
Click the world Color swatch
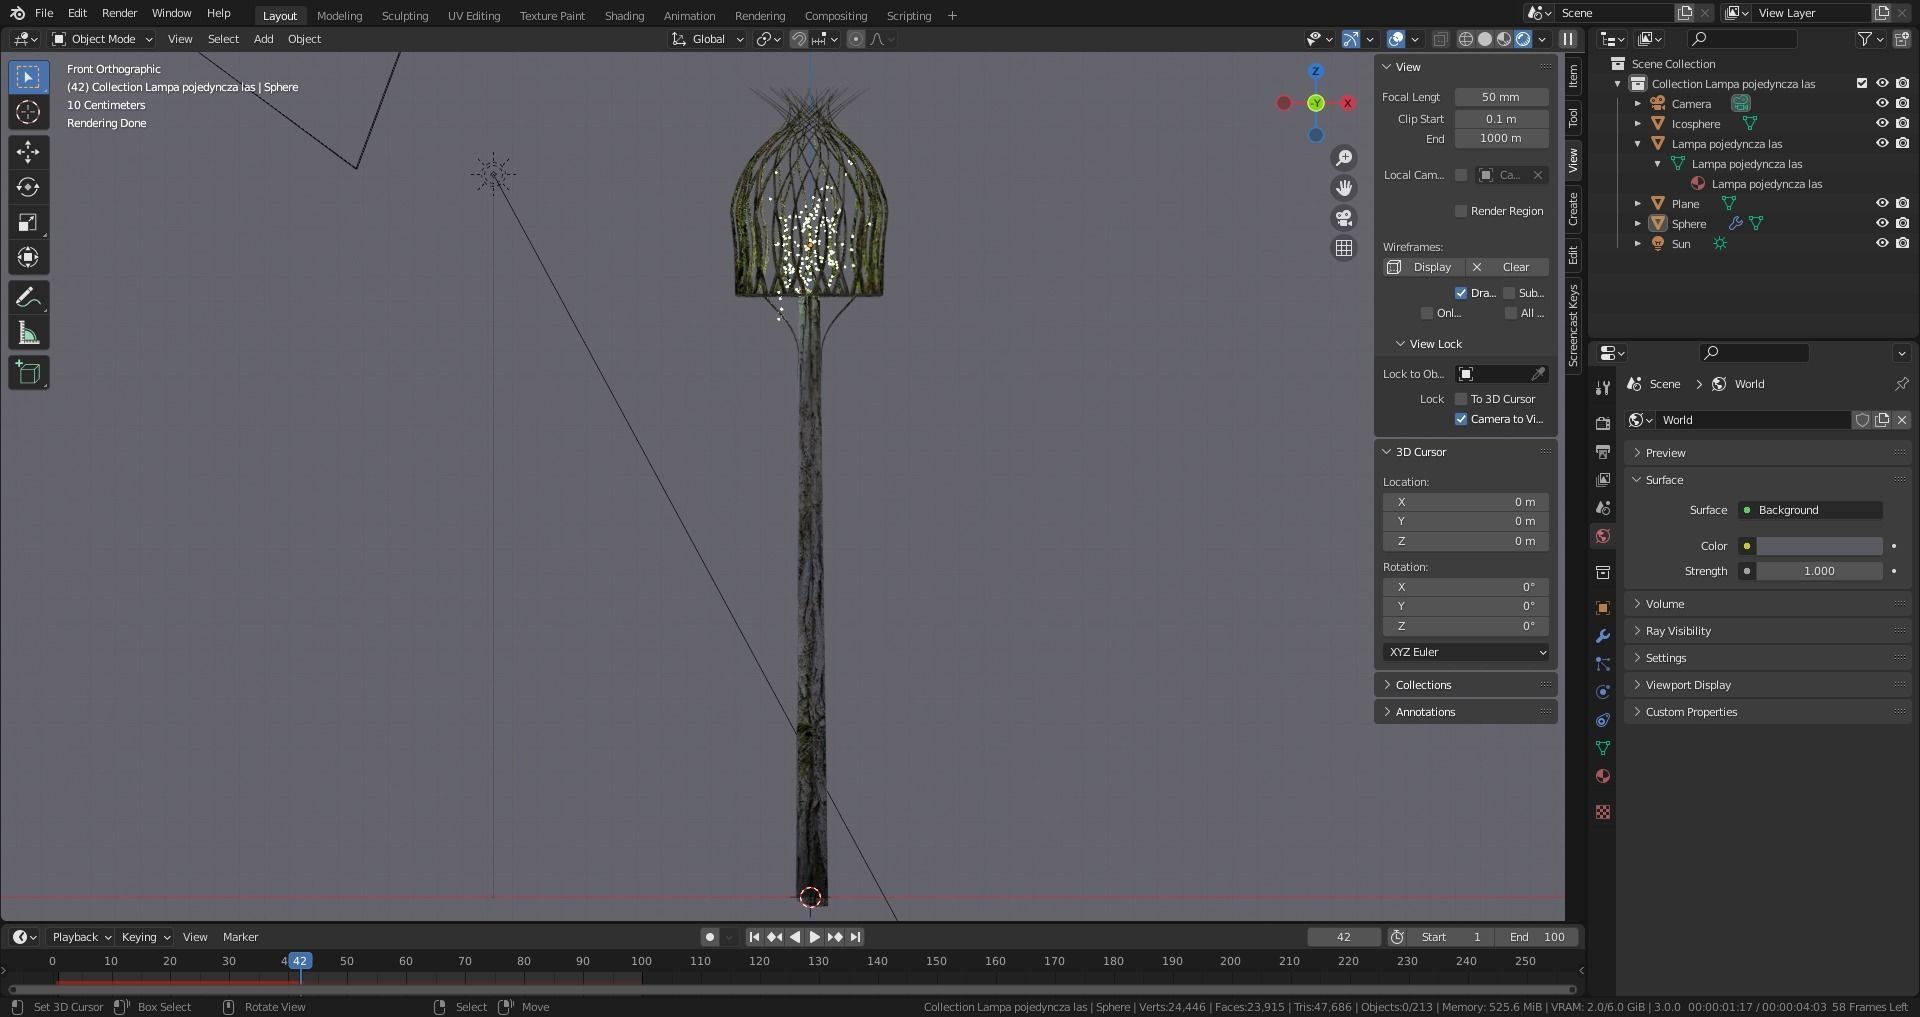tap(1819, 546)
